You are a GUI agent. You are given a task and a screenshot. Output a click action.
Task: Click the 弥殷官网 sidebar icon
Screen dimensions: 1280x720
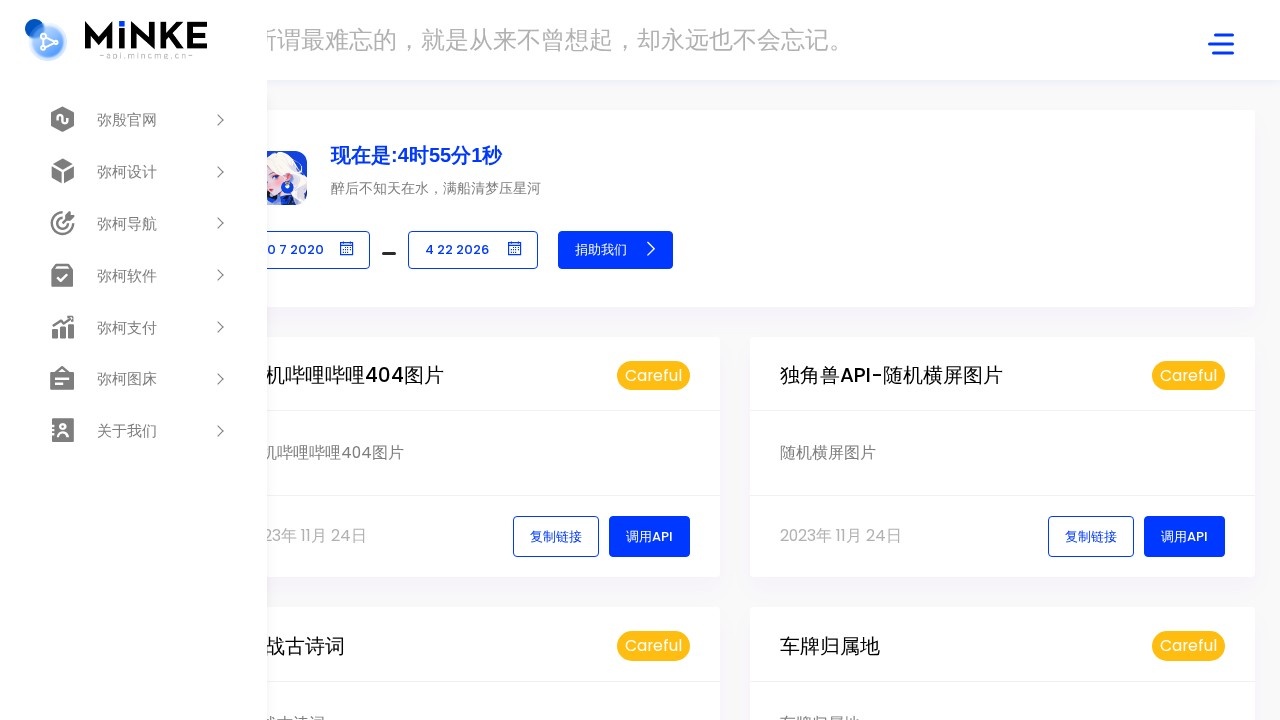[x=62, y=120]
